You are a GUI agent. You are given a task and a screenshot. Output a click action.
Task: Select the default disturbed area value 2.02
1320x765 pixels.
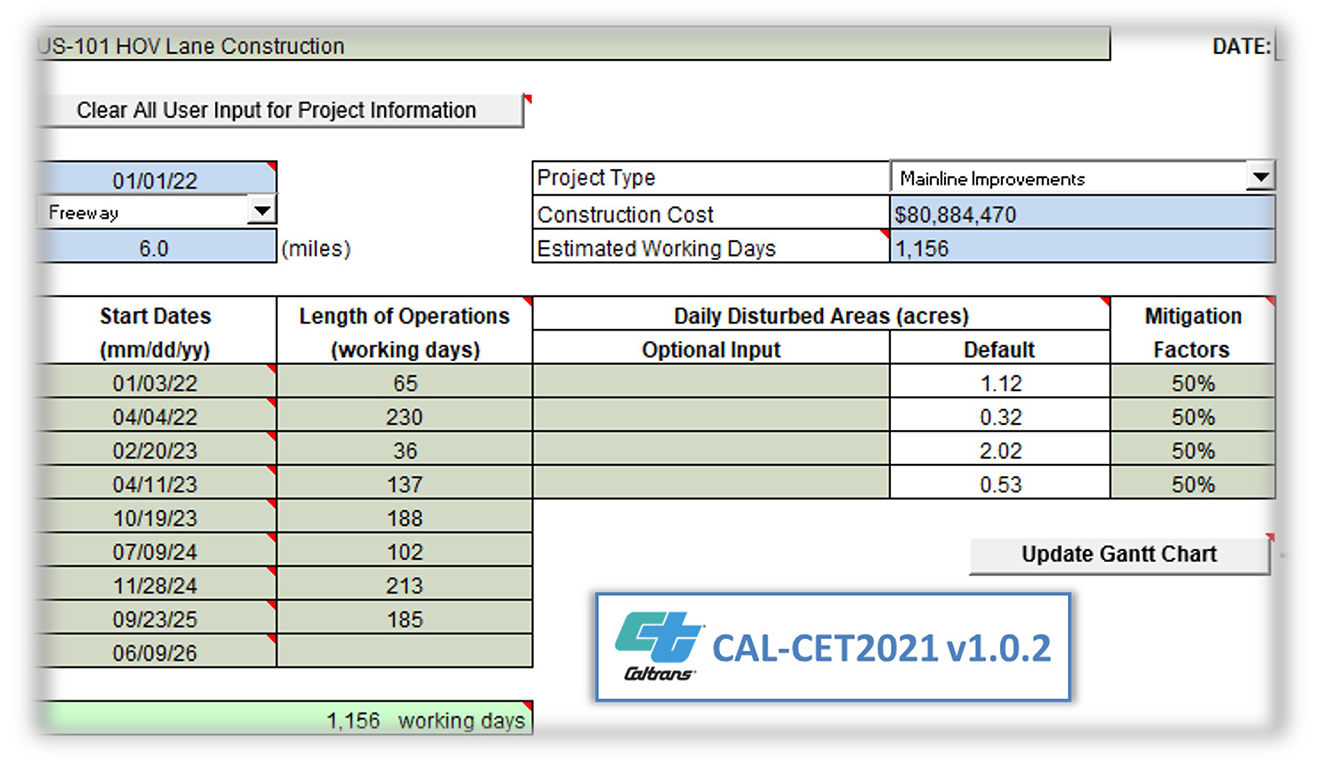pyautogui.click(x=1000, y=450)
